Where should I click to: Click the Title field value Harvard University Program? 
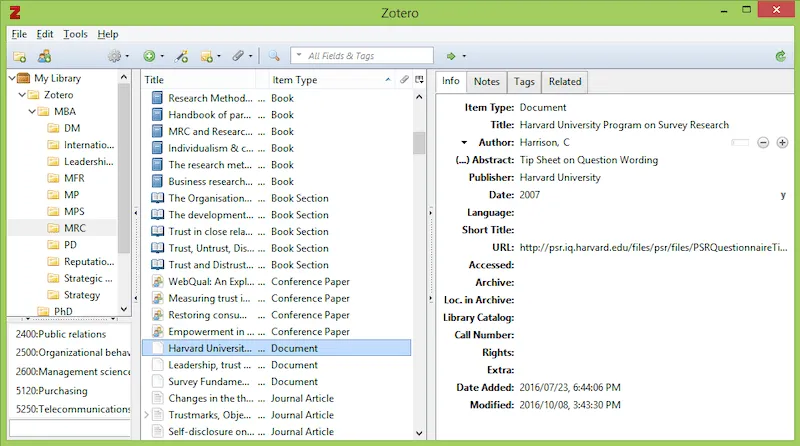coord(624,125)
